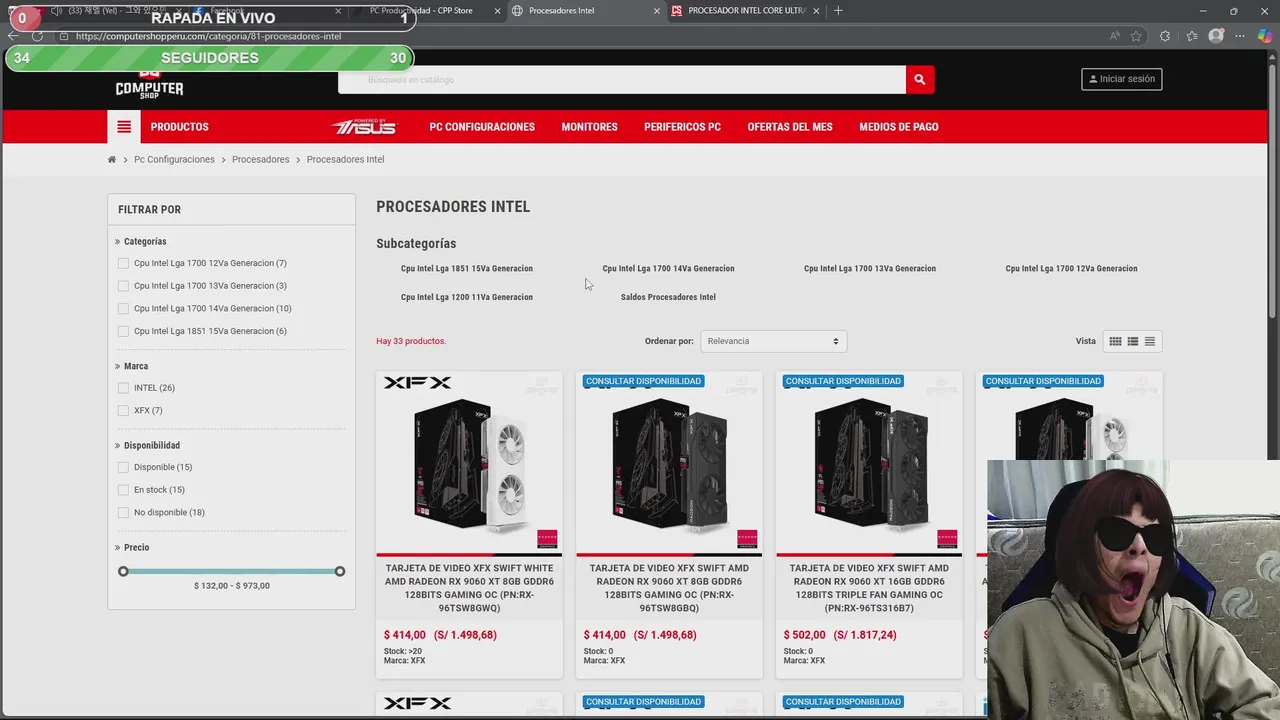The image size is (1280, 720).
Task: Open the browser profile avatar
Action: click(x=1216, y=36)
